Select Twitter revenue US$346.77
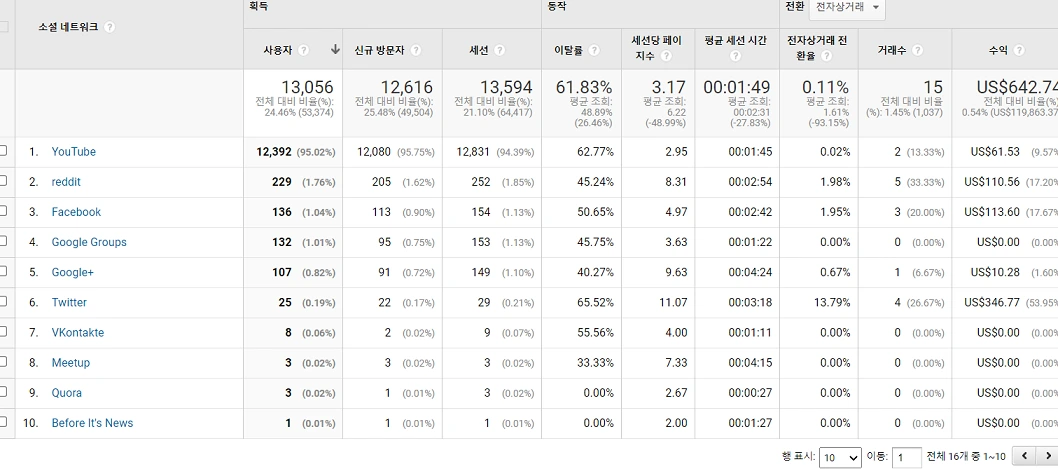Screen dimensions: 1058x469 point(992,302)
